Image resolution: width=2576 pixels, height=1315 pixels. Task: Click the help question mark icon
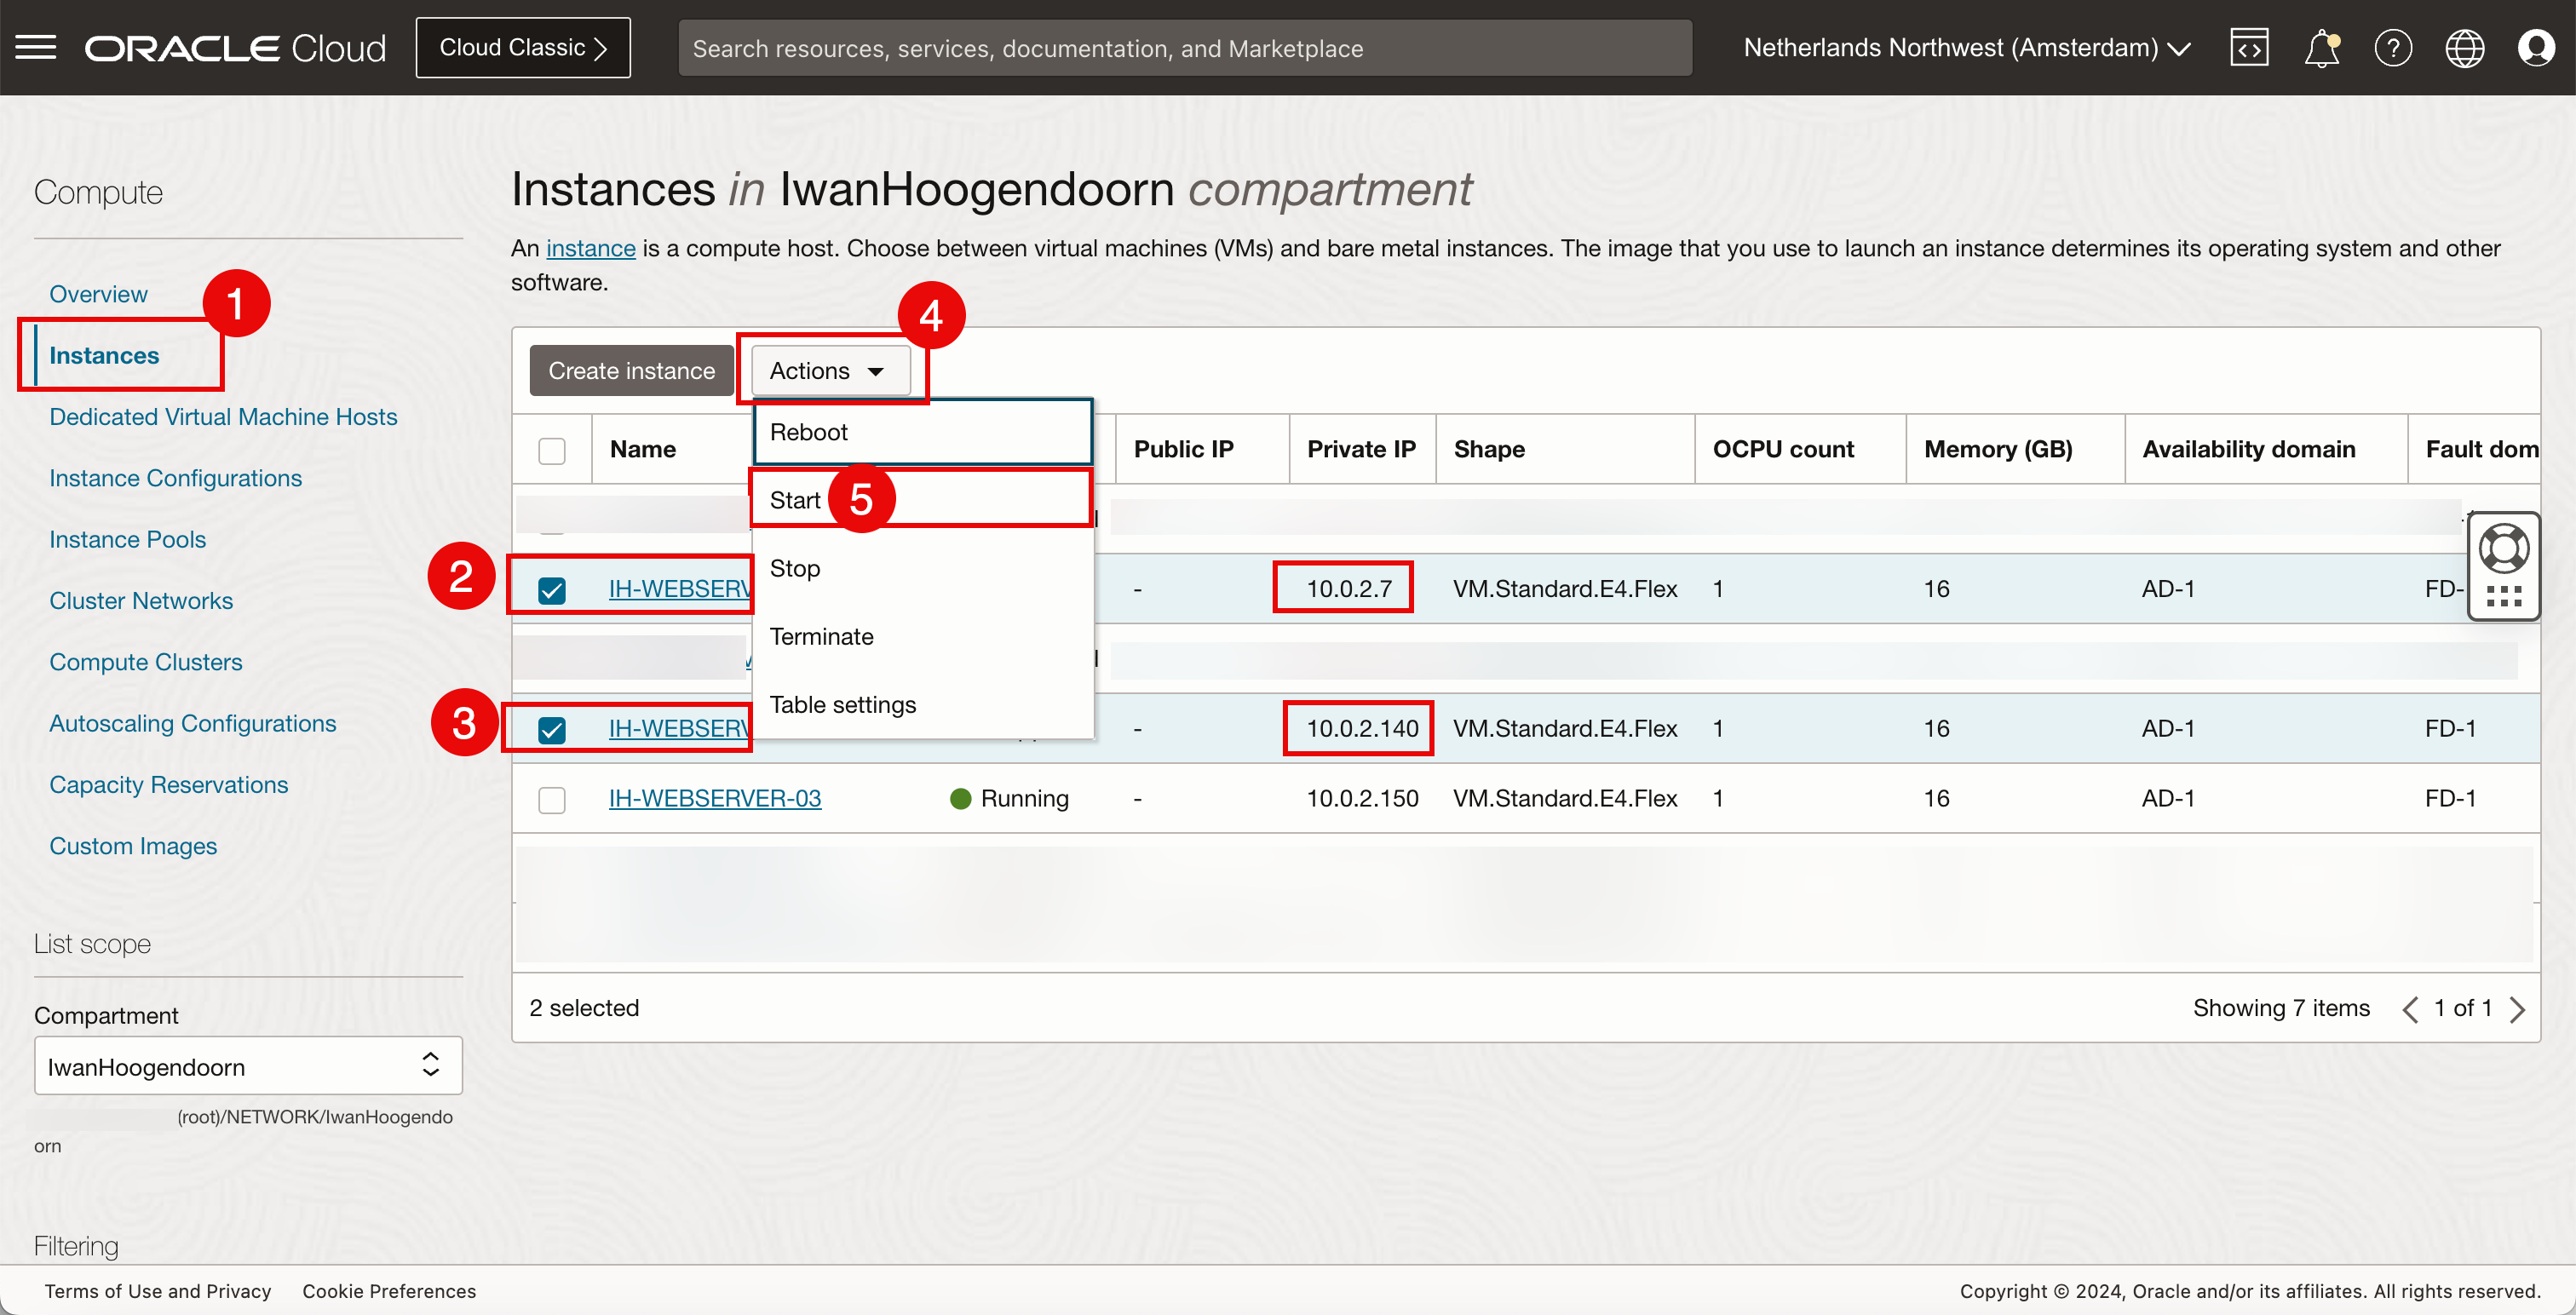point(2393,48)
